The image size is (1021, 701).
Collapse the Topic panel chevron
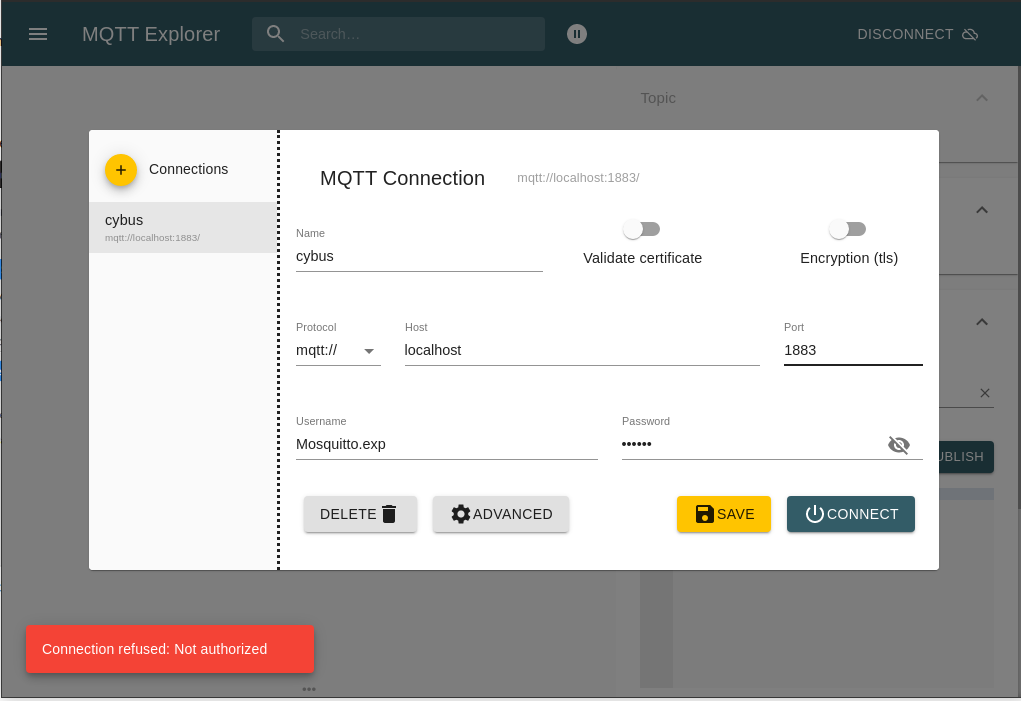(x=981, y=98)
